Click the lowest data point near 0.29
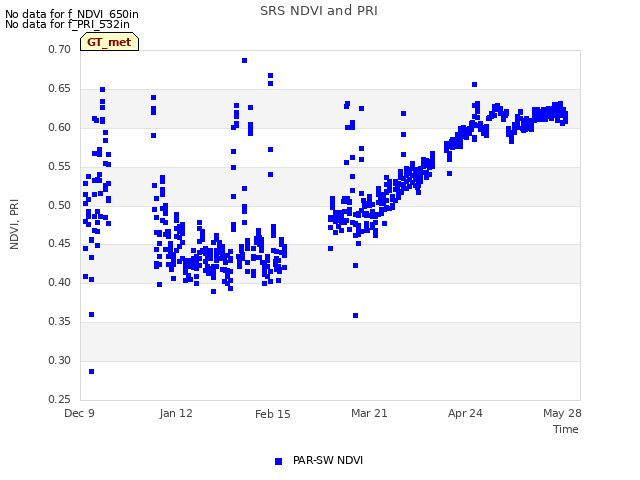The width and height of the screenshot is (640, 480). pyautogui.click(x=91, y=371)
